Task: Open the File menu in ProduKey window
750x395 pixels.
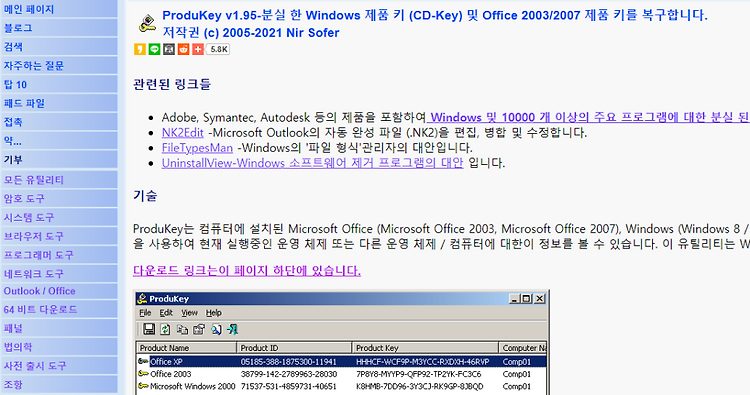Action: 145,313
